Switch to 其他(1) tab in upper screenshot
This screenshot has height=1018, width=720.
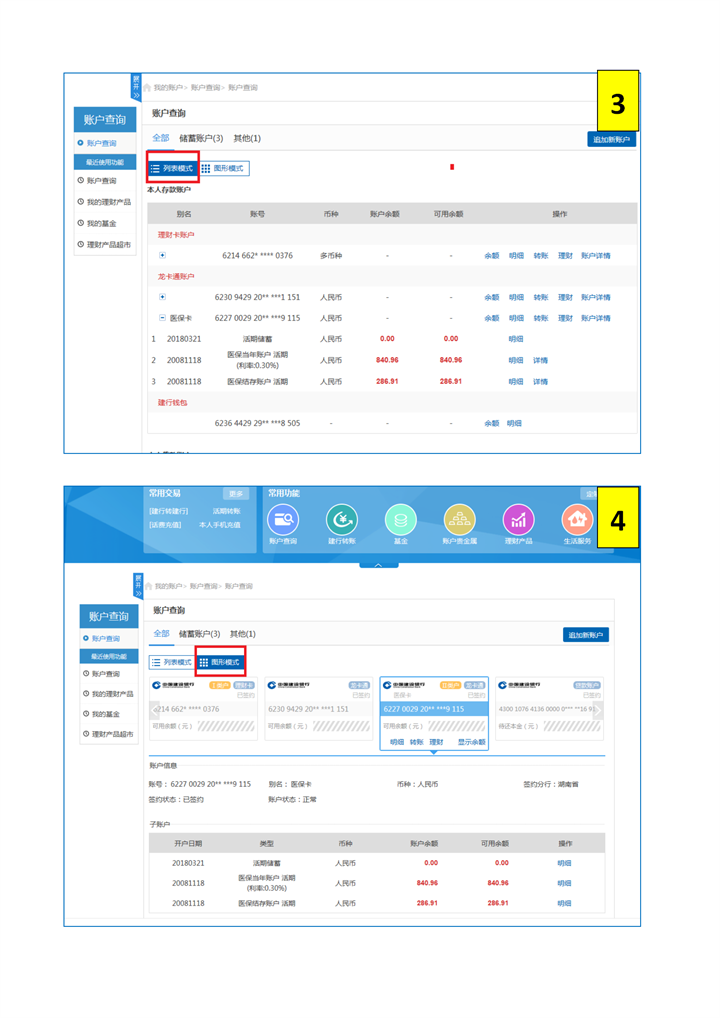click(247, 138)
